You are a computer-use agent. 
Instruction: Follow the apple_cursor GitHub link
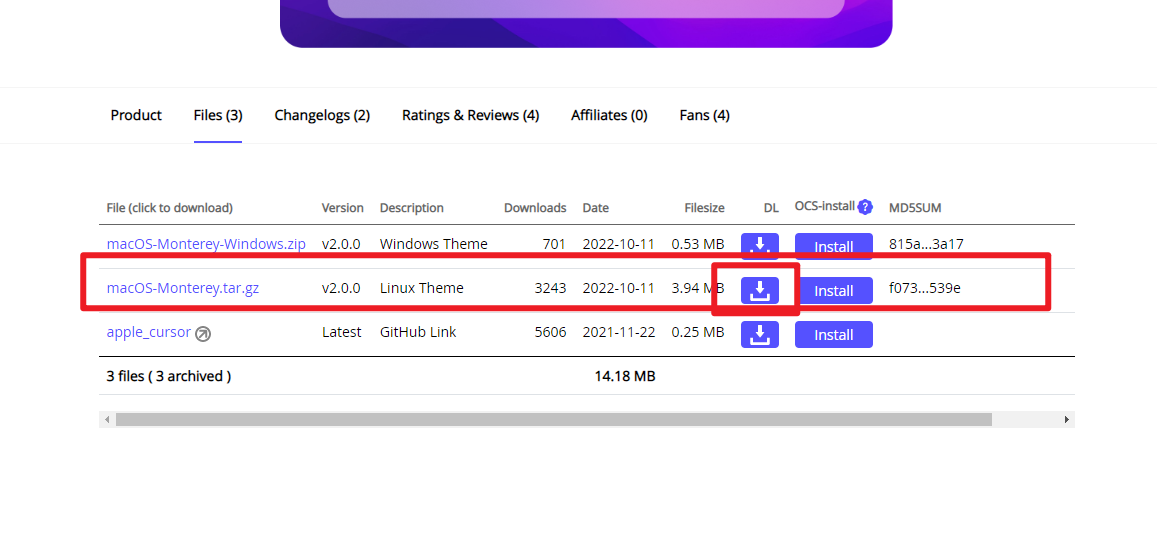point(148,332)
